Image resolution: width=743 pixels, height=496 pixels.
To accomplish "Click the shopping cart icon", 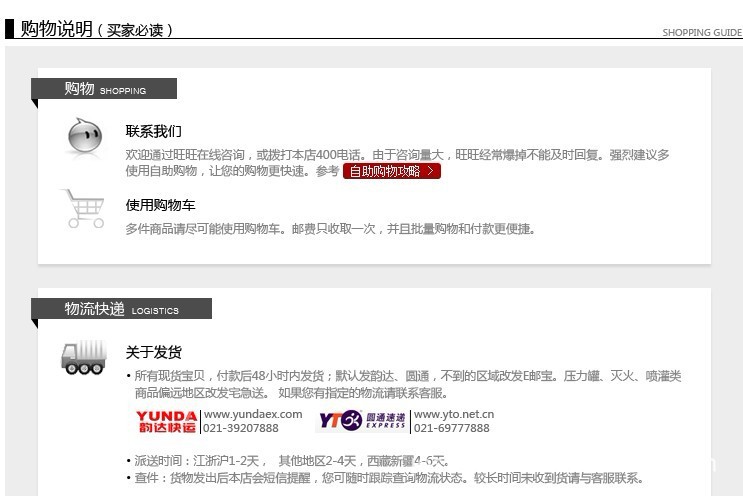I will [83, 208].
